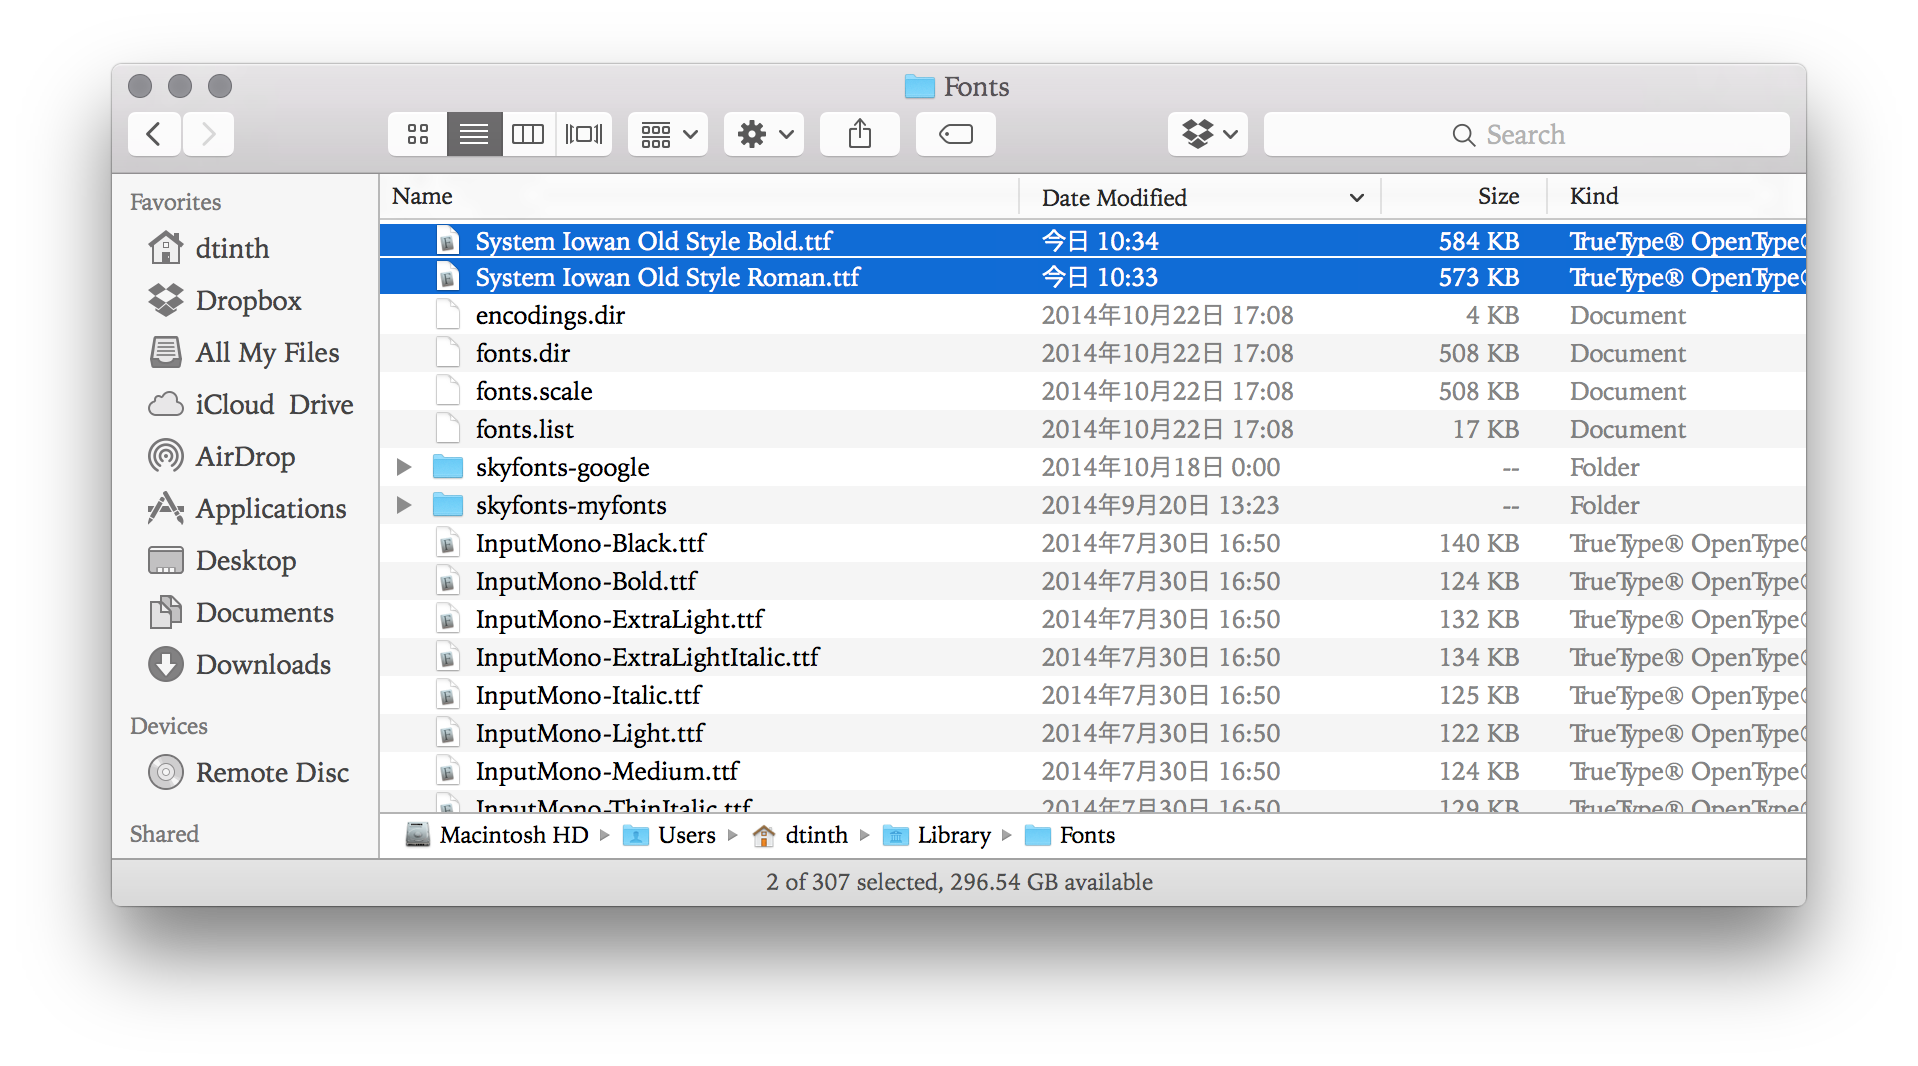Select InputMono-Light.ttf
The height and width of the screenshot is (1066, 1918).
pos(1093,733)
